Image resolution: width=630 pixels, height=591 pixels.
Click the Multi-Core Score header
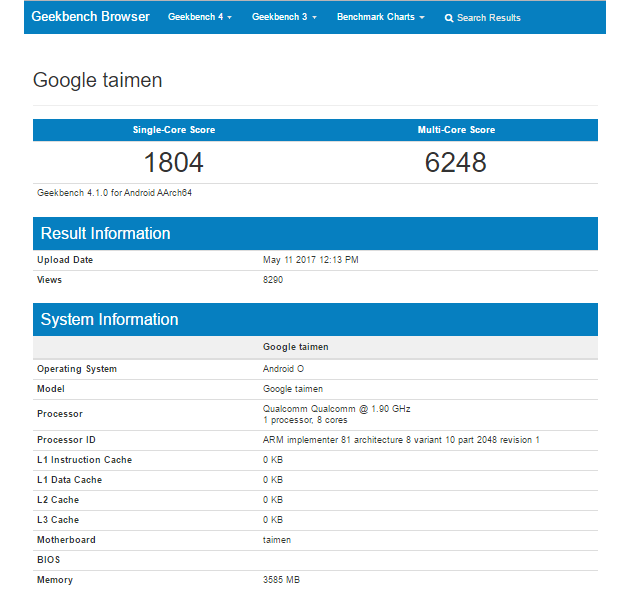click(x=456, y=130)
